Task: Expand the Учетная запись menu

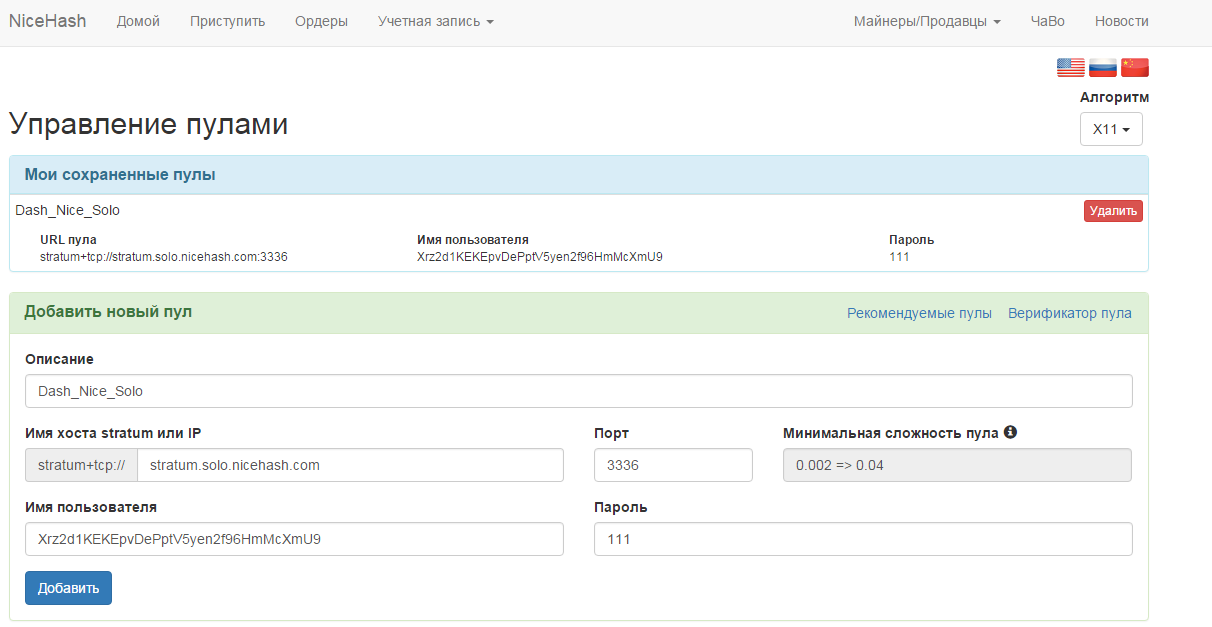Action: [x=435, y=21]
